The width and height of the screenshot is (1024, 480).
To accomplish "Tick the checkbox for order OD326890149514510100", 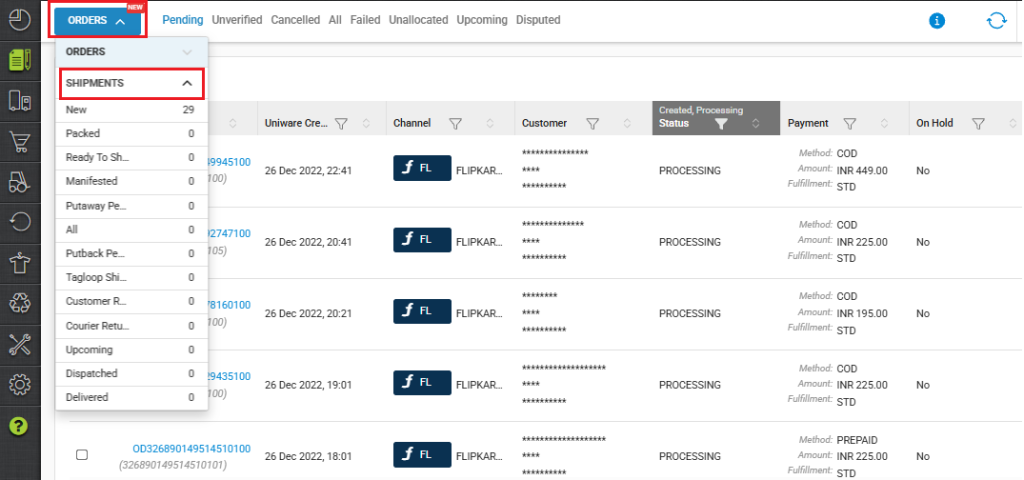I will [x=82, y=455].
